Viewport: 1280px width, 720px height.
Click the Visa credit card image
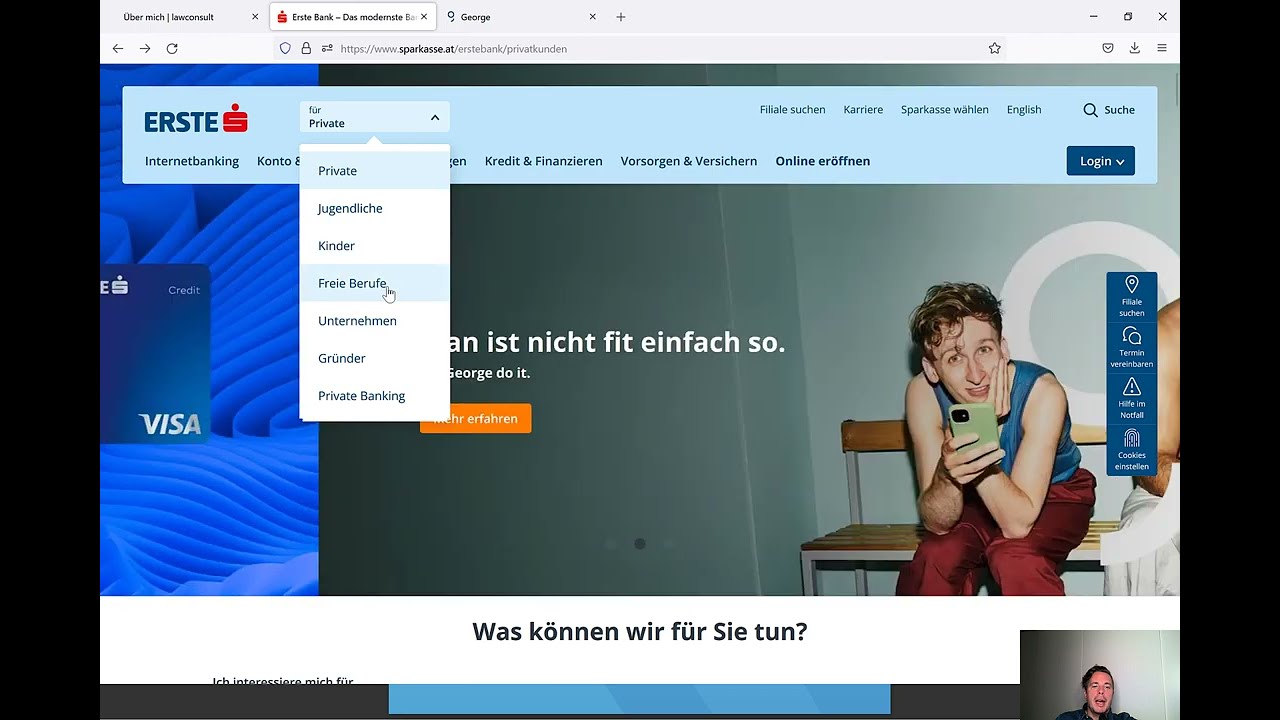point(155,354)
